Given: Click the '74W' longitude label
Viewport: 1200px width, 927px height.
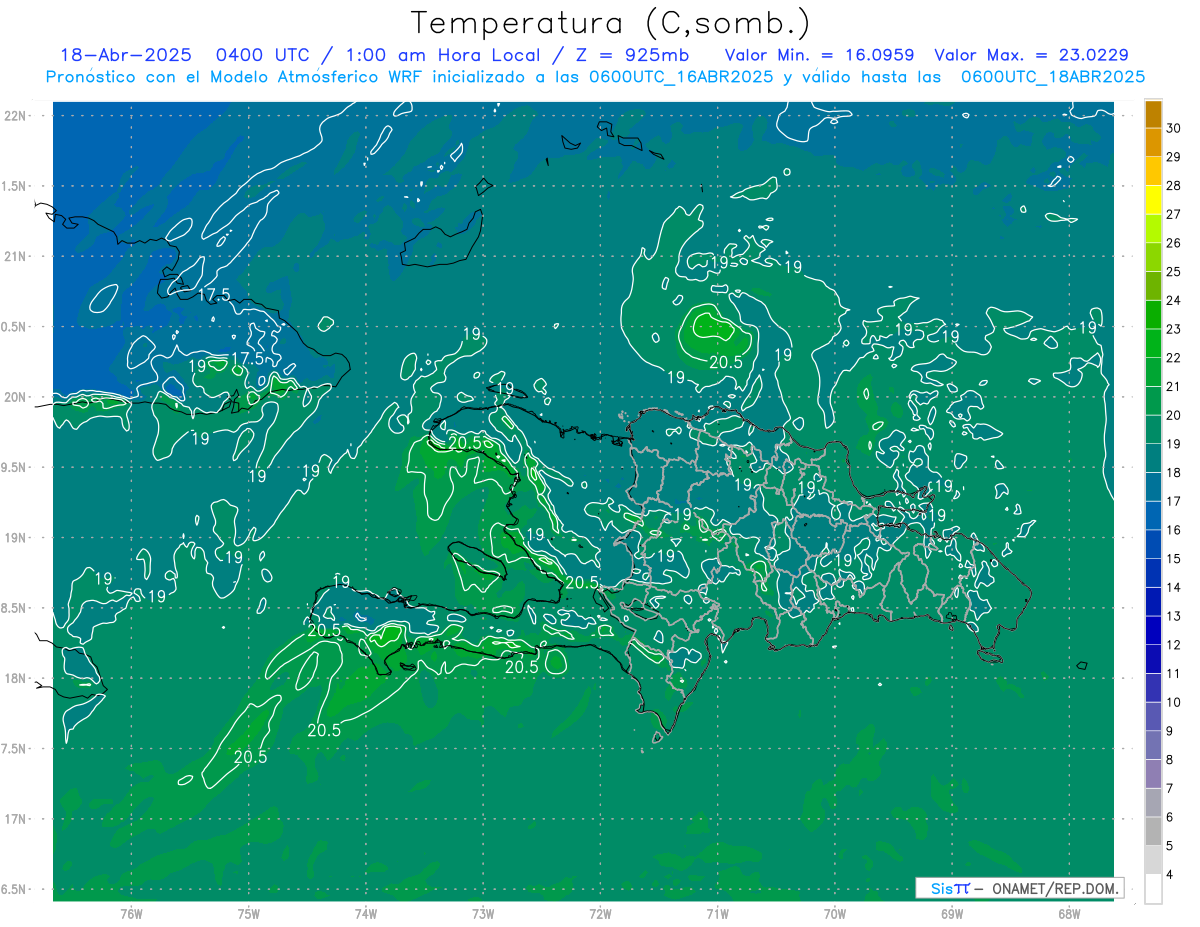Looking at the screenshot, I should (x=366, y=913).
